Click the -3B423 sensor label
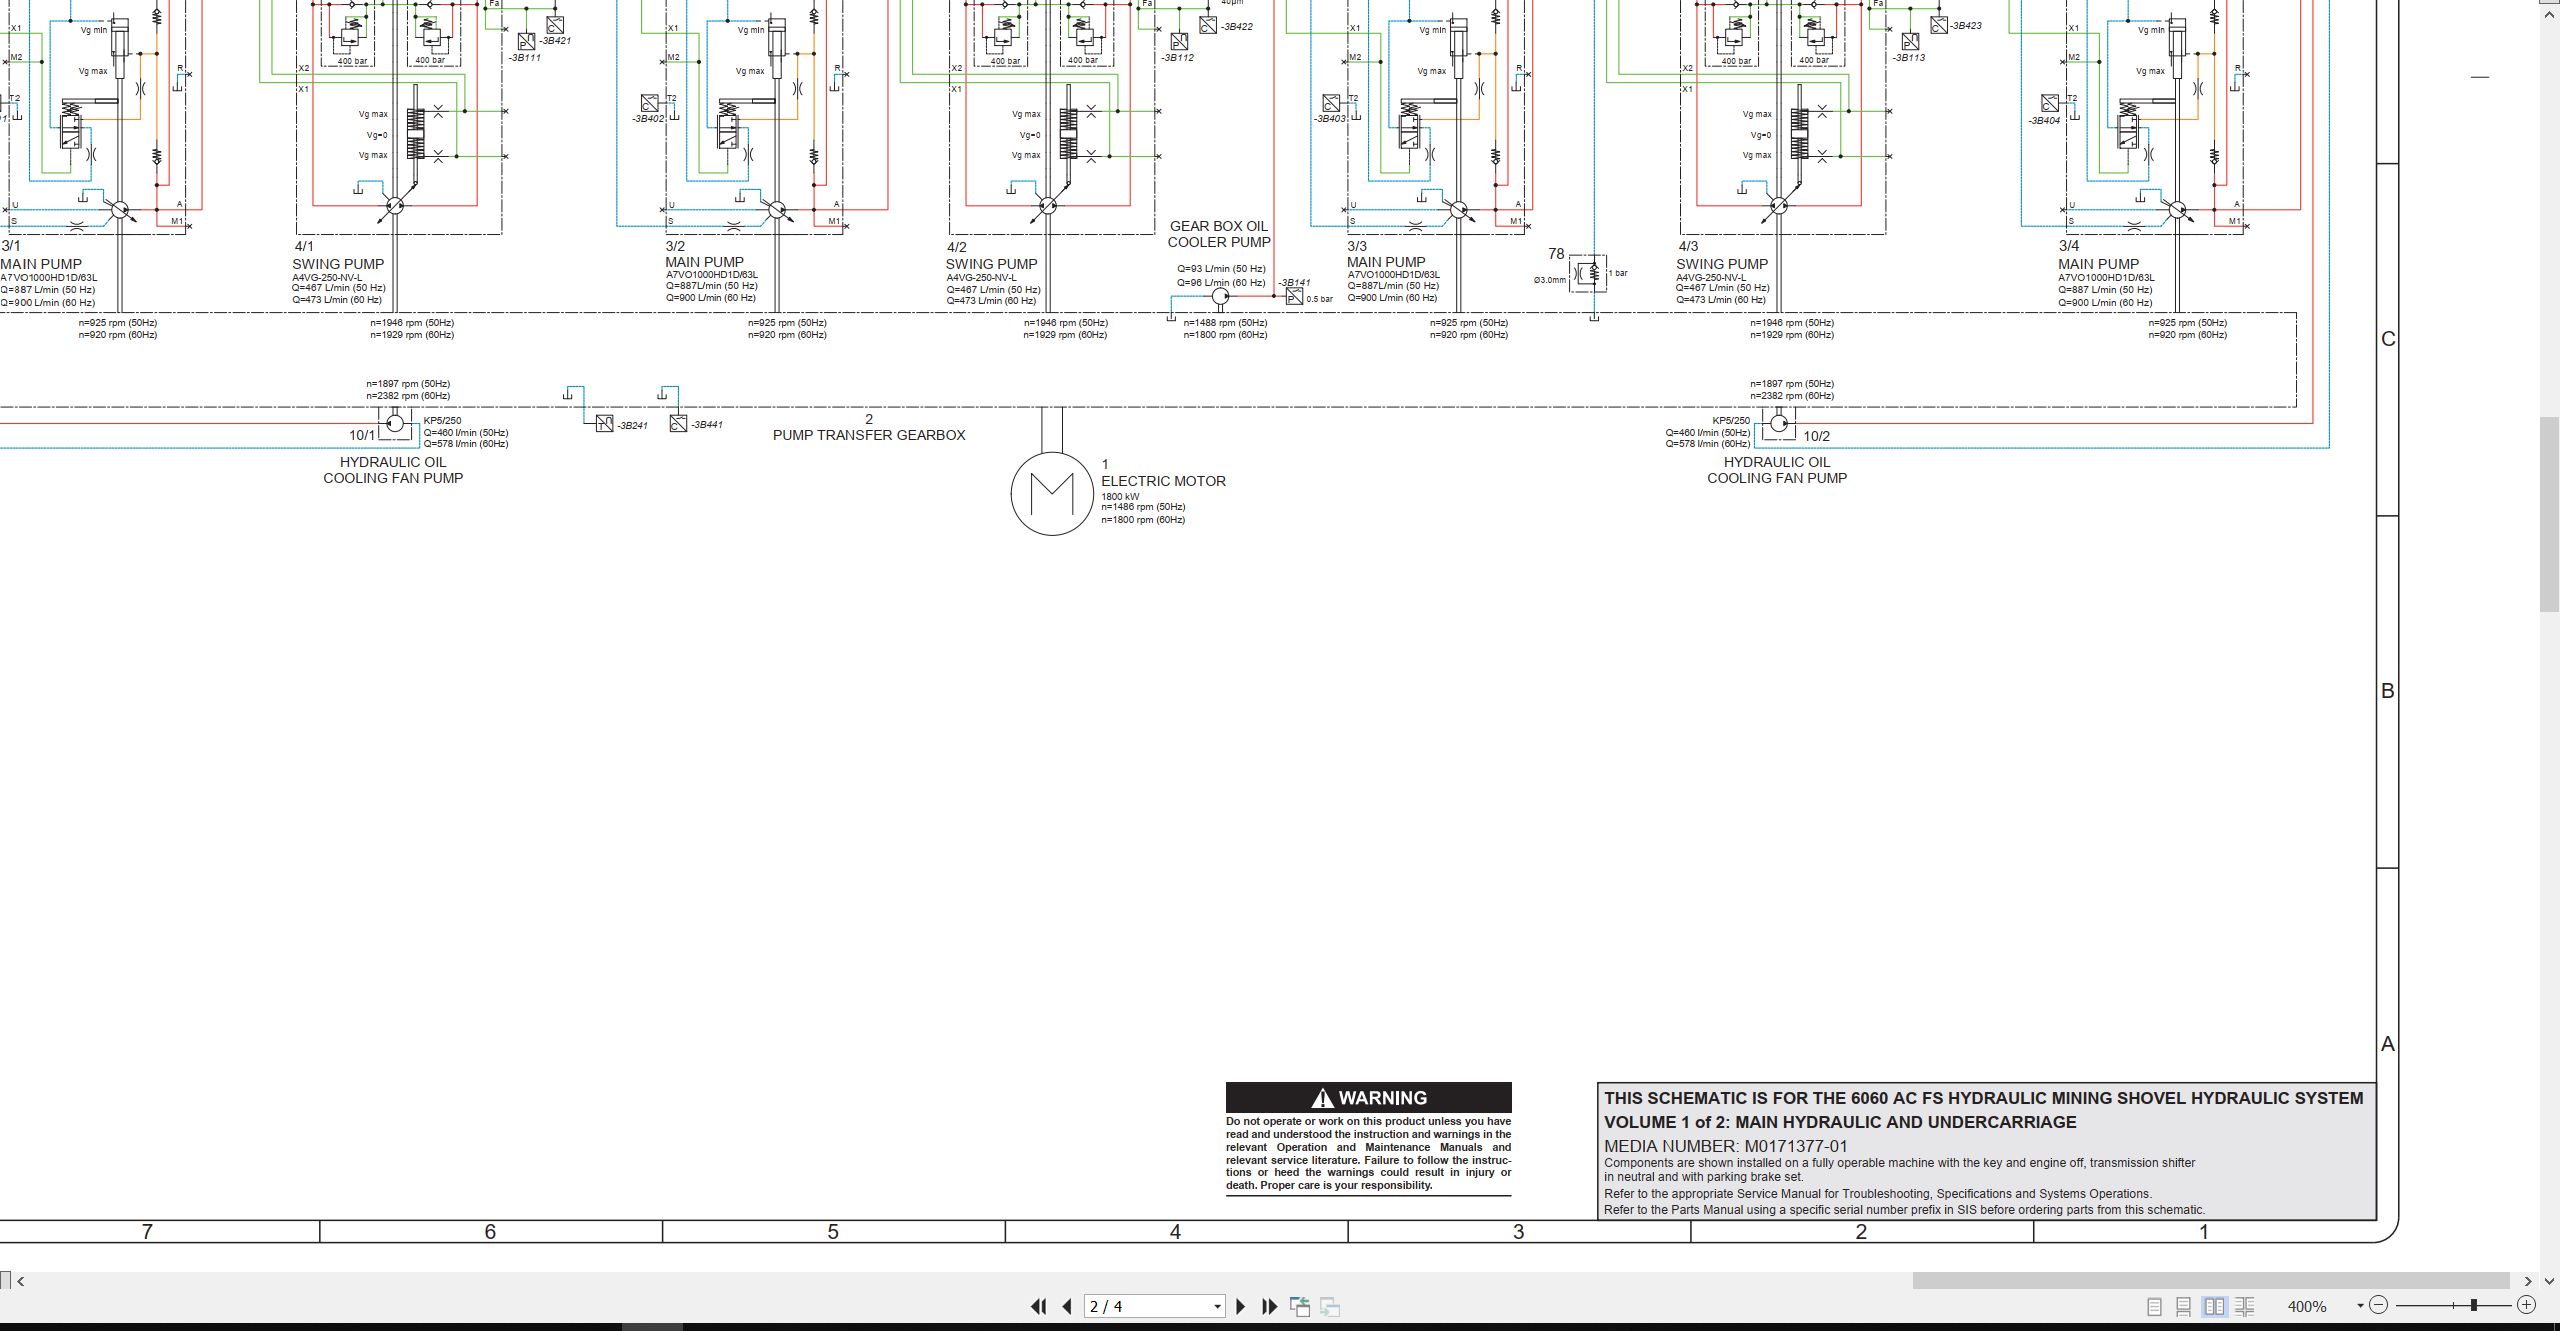The image size is (2560, 1331). [x=1965, y=26]
